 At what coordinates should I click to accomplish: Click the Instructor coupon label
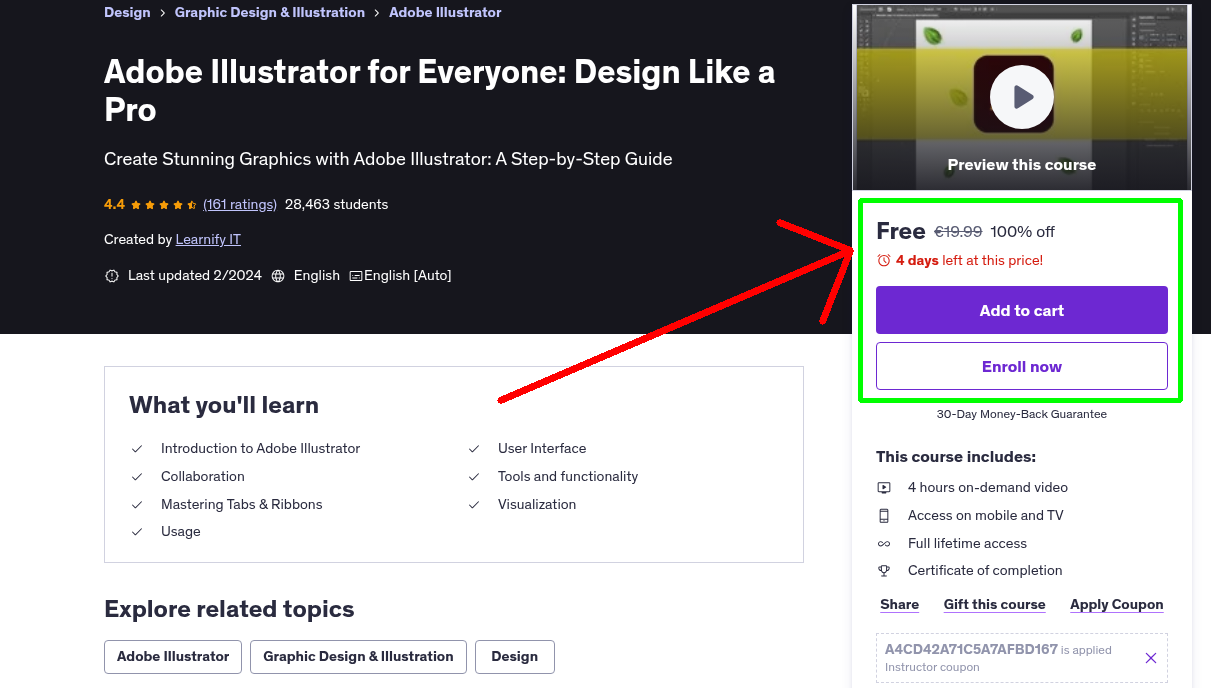click(932, 667)
